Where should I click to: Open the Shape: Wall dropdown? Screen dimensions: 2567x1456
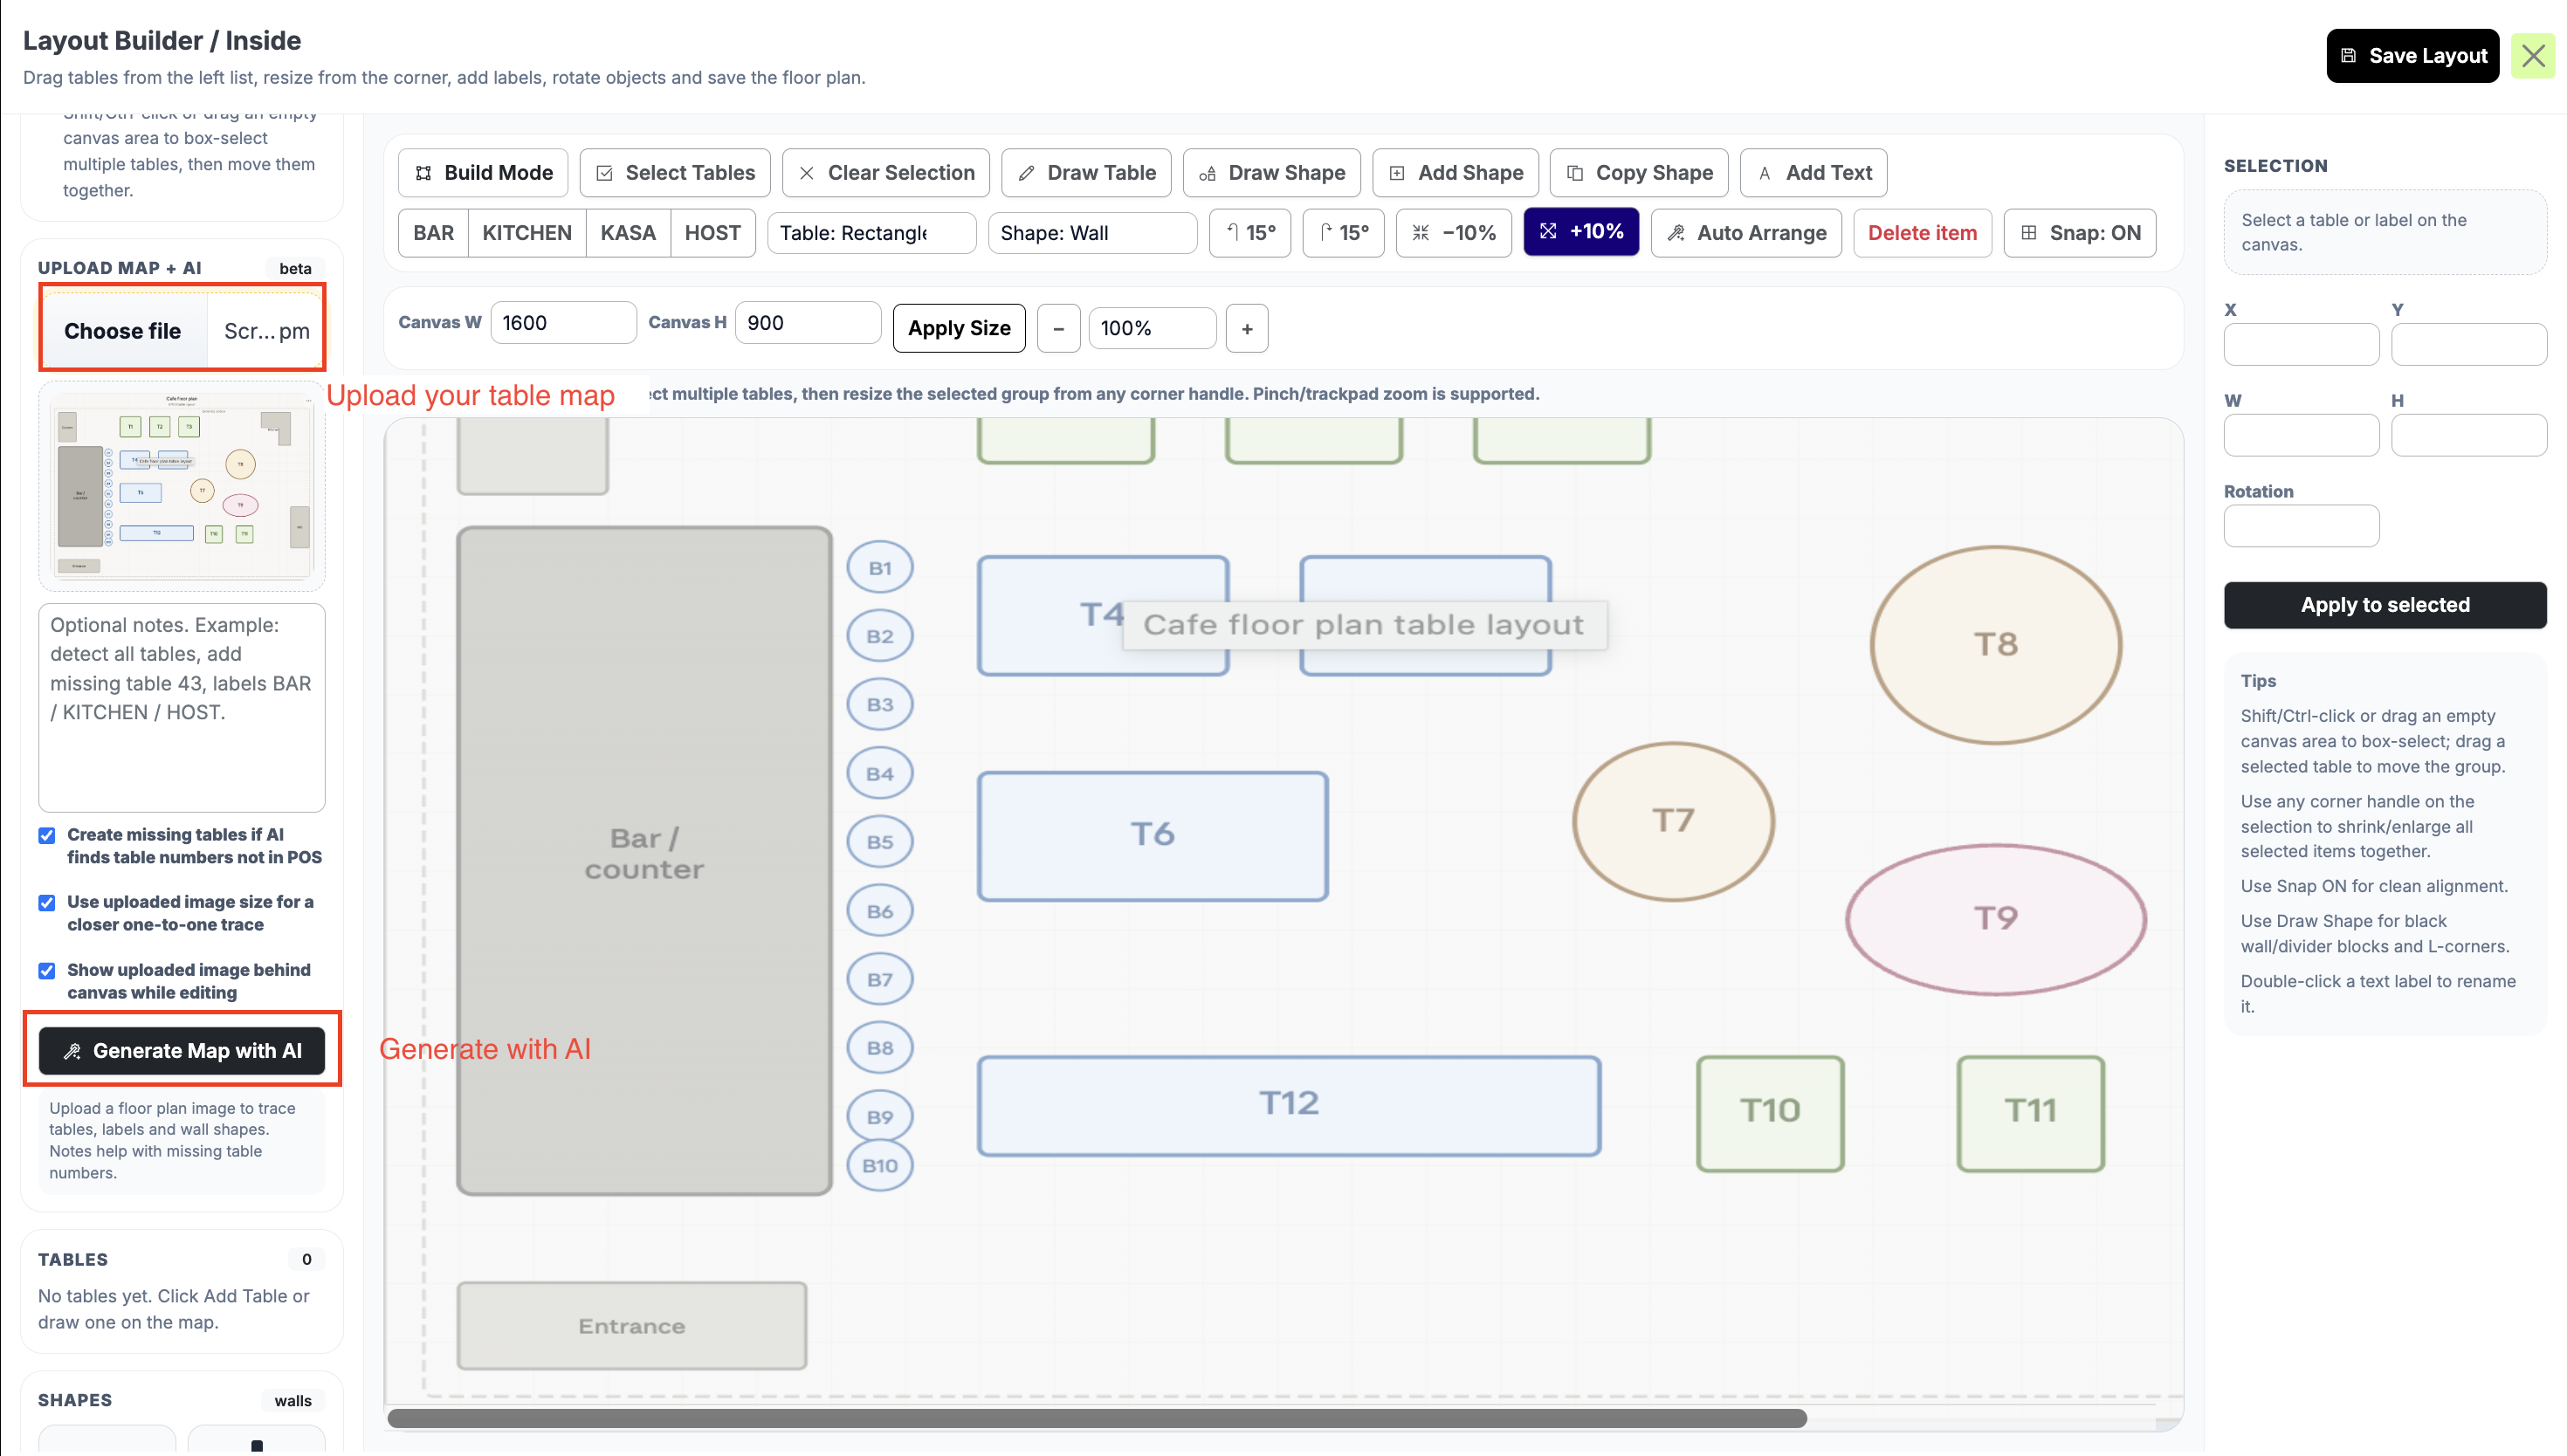1093,233
